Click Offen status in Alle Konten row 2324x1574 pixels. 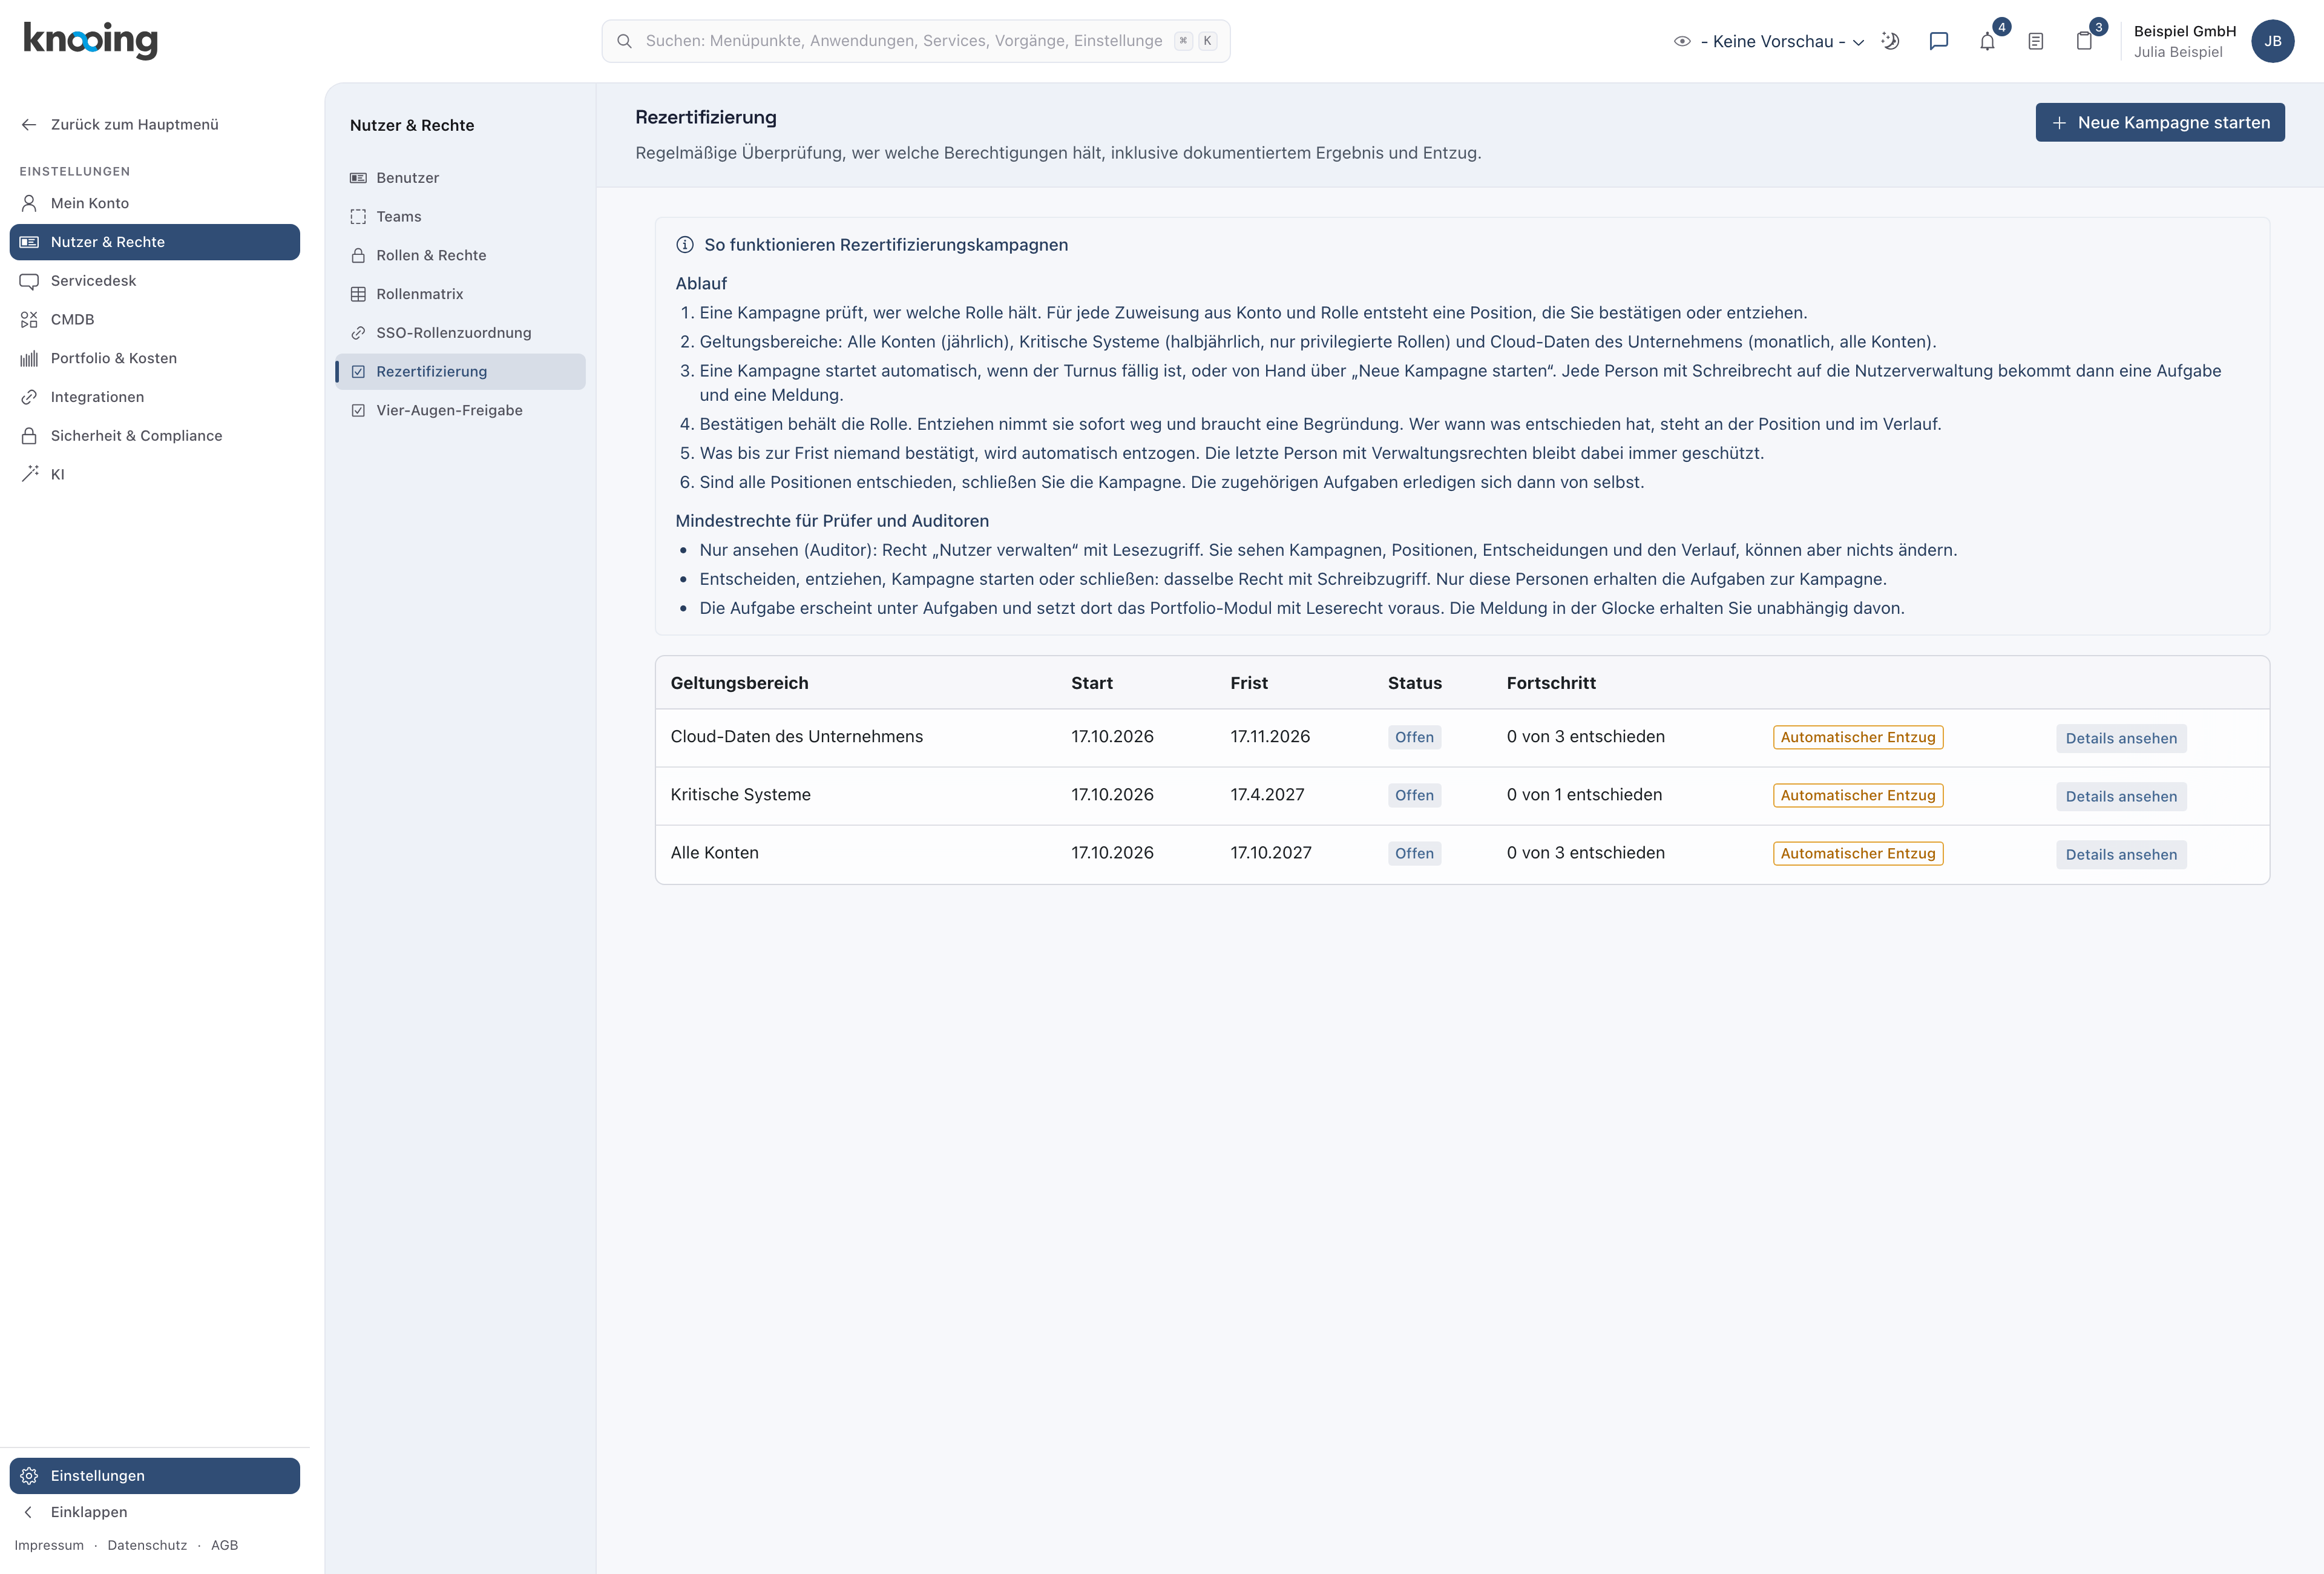[1414, 853]
